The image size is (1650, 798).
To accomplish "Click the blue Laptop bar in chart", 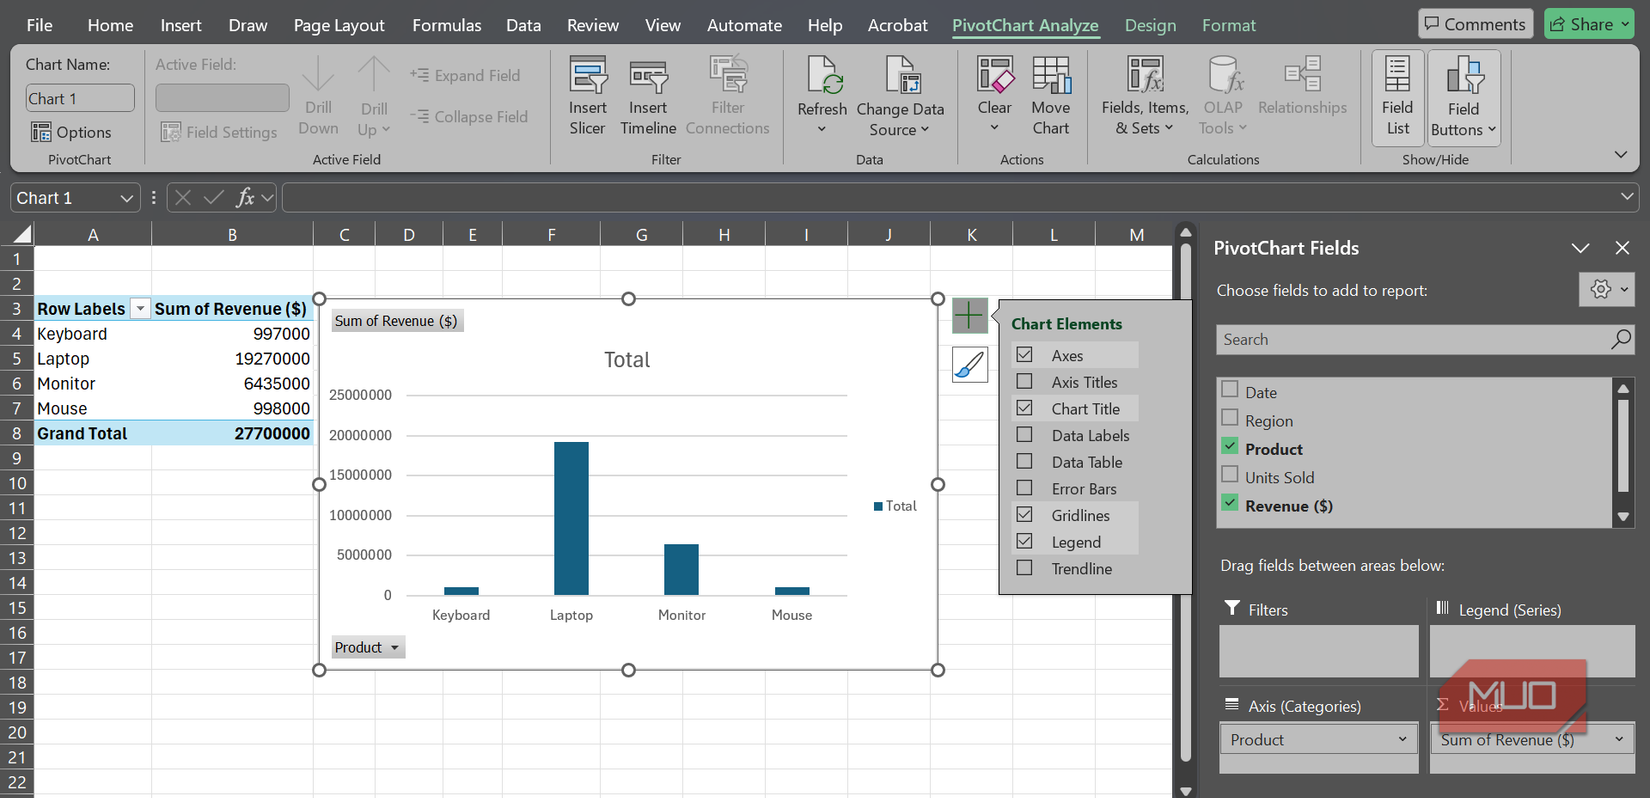I will tap(571, 518).
